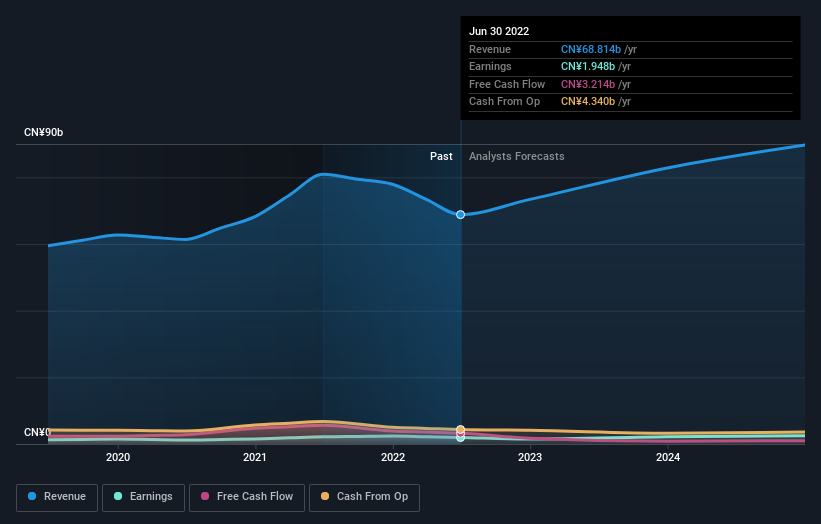Click the Free Cash Flow label in tooltip
The height and width of the screenshot is (524, 821).
507,84
